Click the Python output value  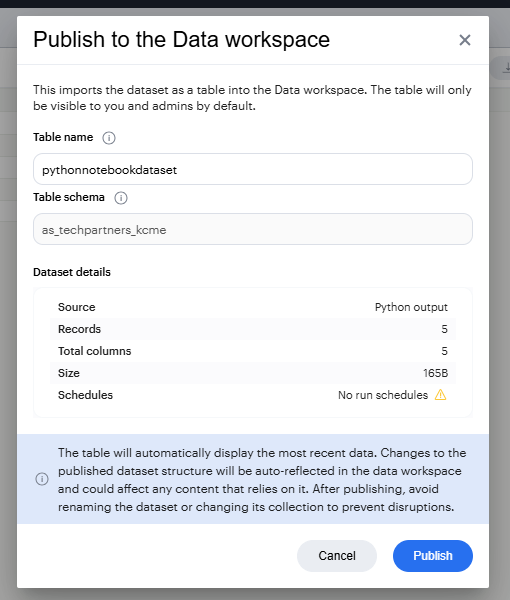(x=411, y=307)
